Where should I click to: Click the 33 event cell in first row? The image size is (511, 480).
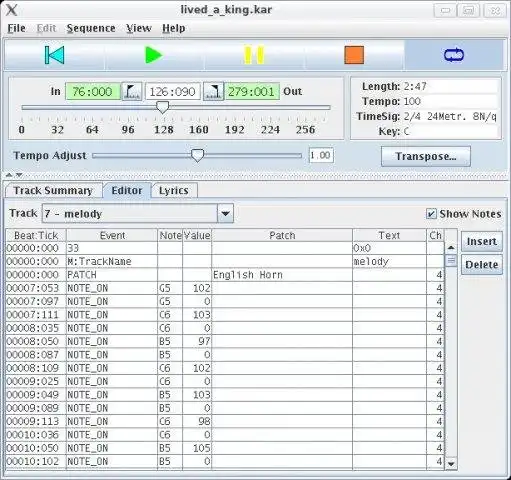(112, 248)
